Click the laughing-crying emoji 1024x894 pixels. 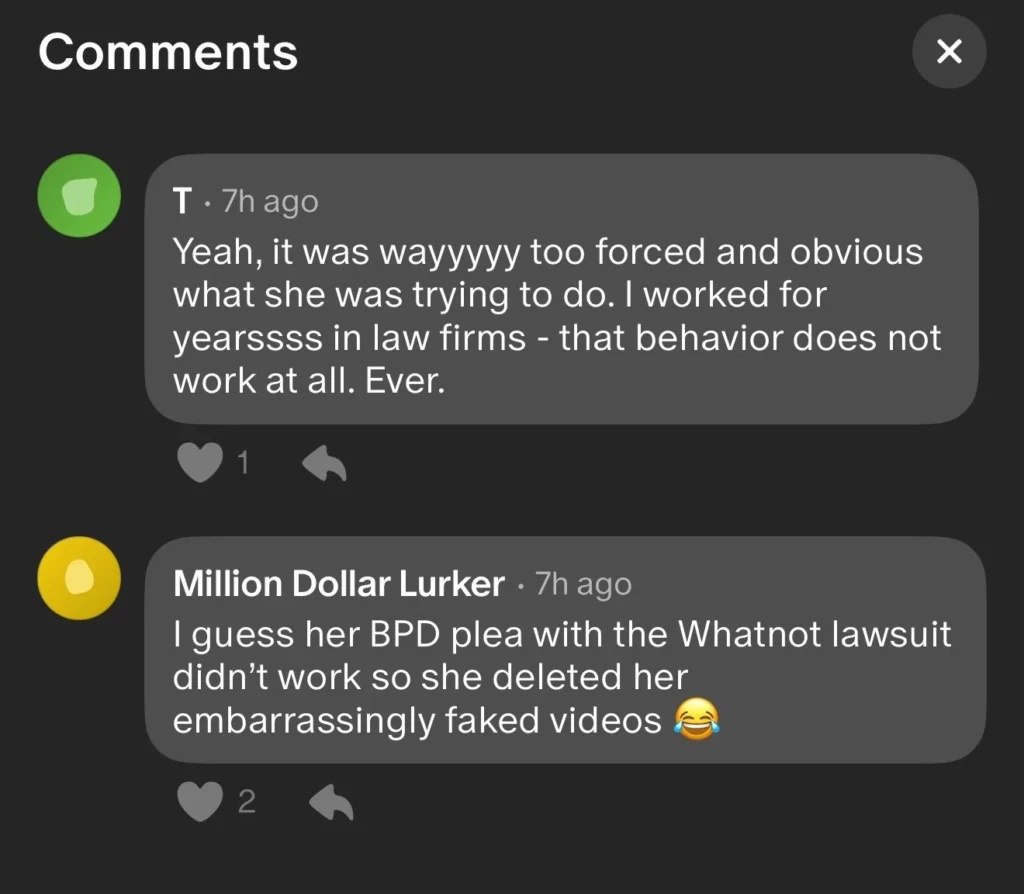696,720
